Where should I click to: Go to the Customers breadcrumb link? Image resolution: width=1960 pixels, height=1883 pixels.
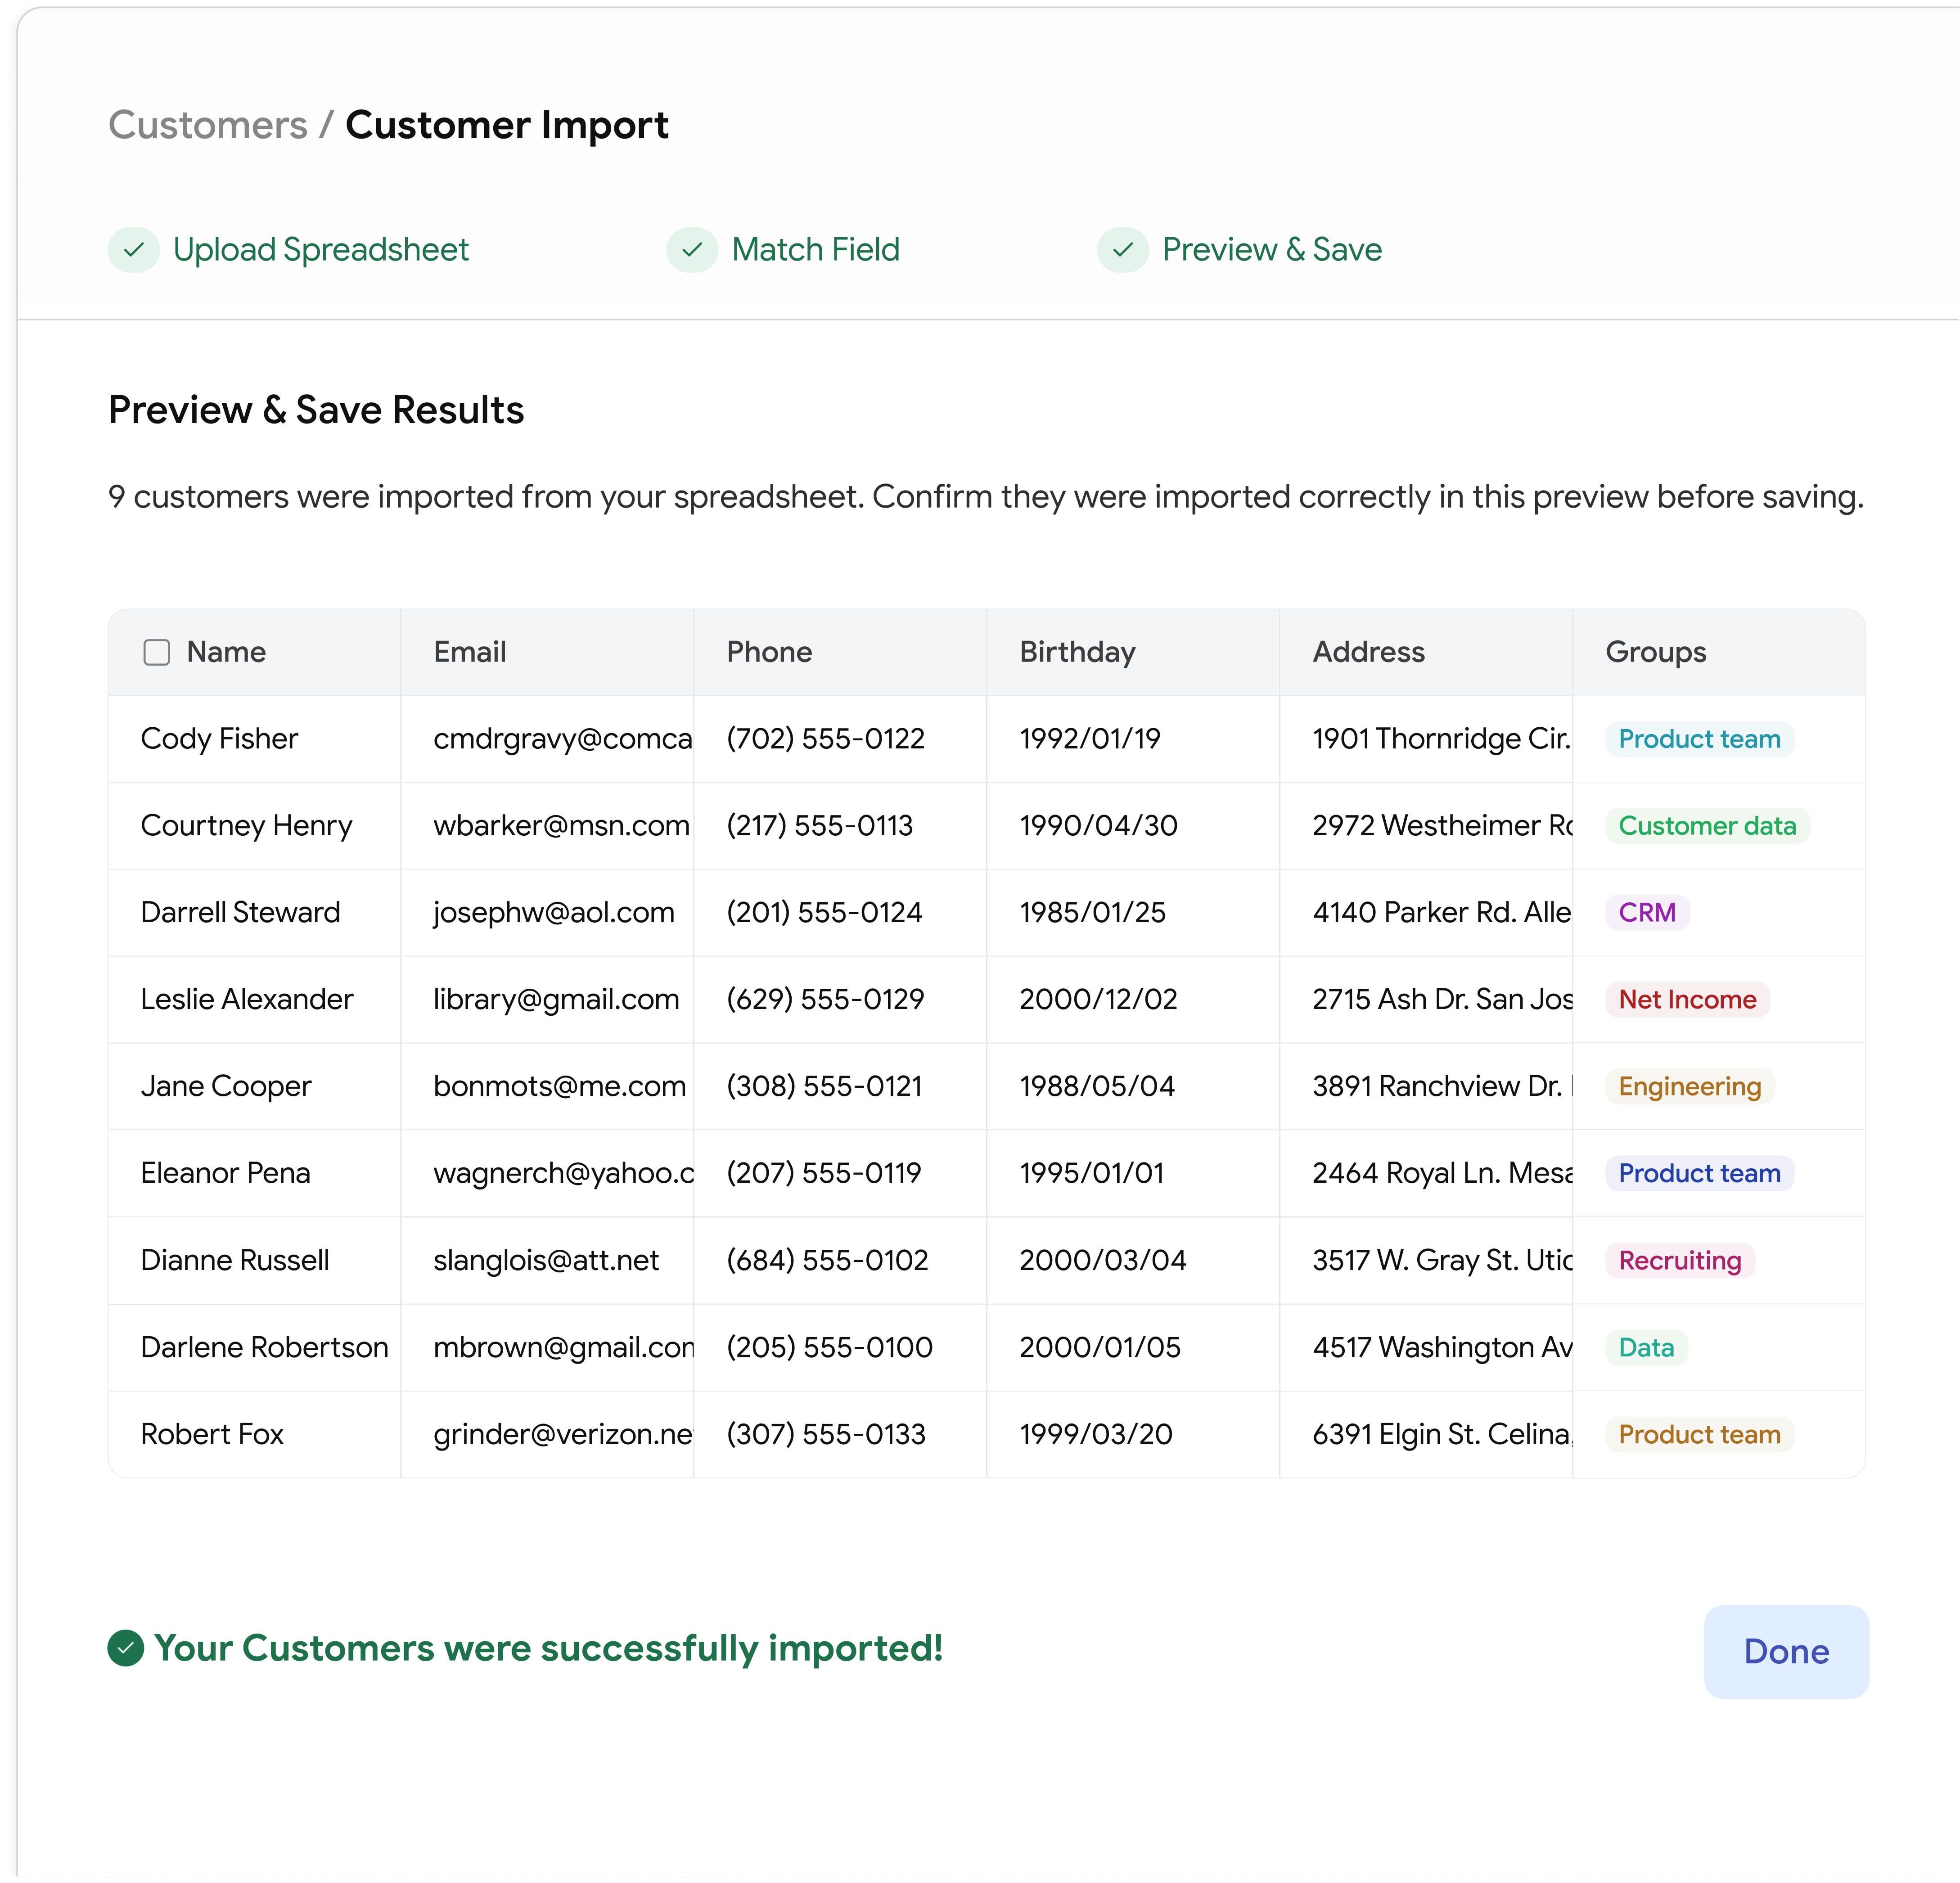click(208, 125)
